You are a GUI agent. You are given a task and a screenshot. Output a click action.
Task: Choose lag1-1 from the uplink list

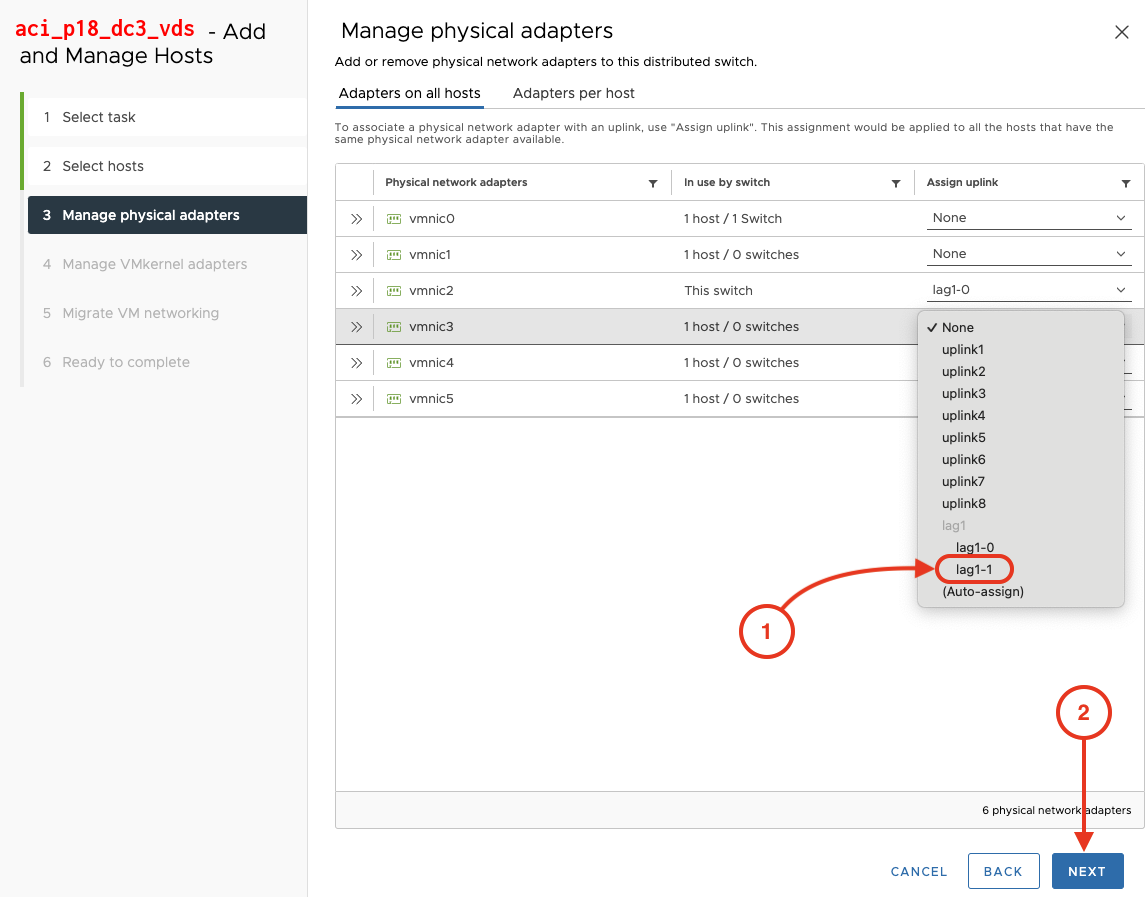pos(974,569)
